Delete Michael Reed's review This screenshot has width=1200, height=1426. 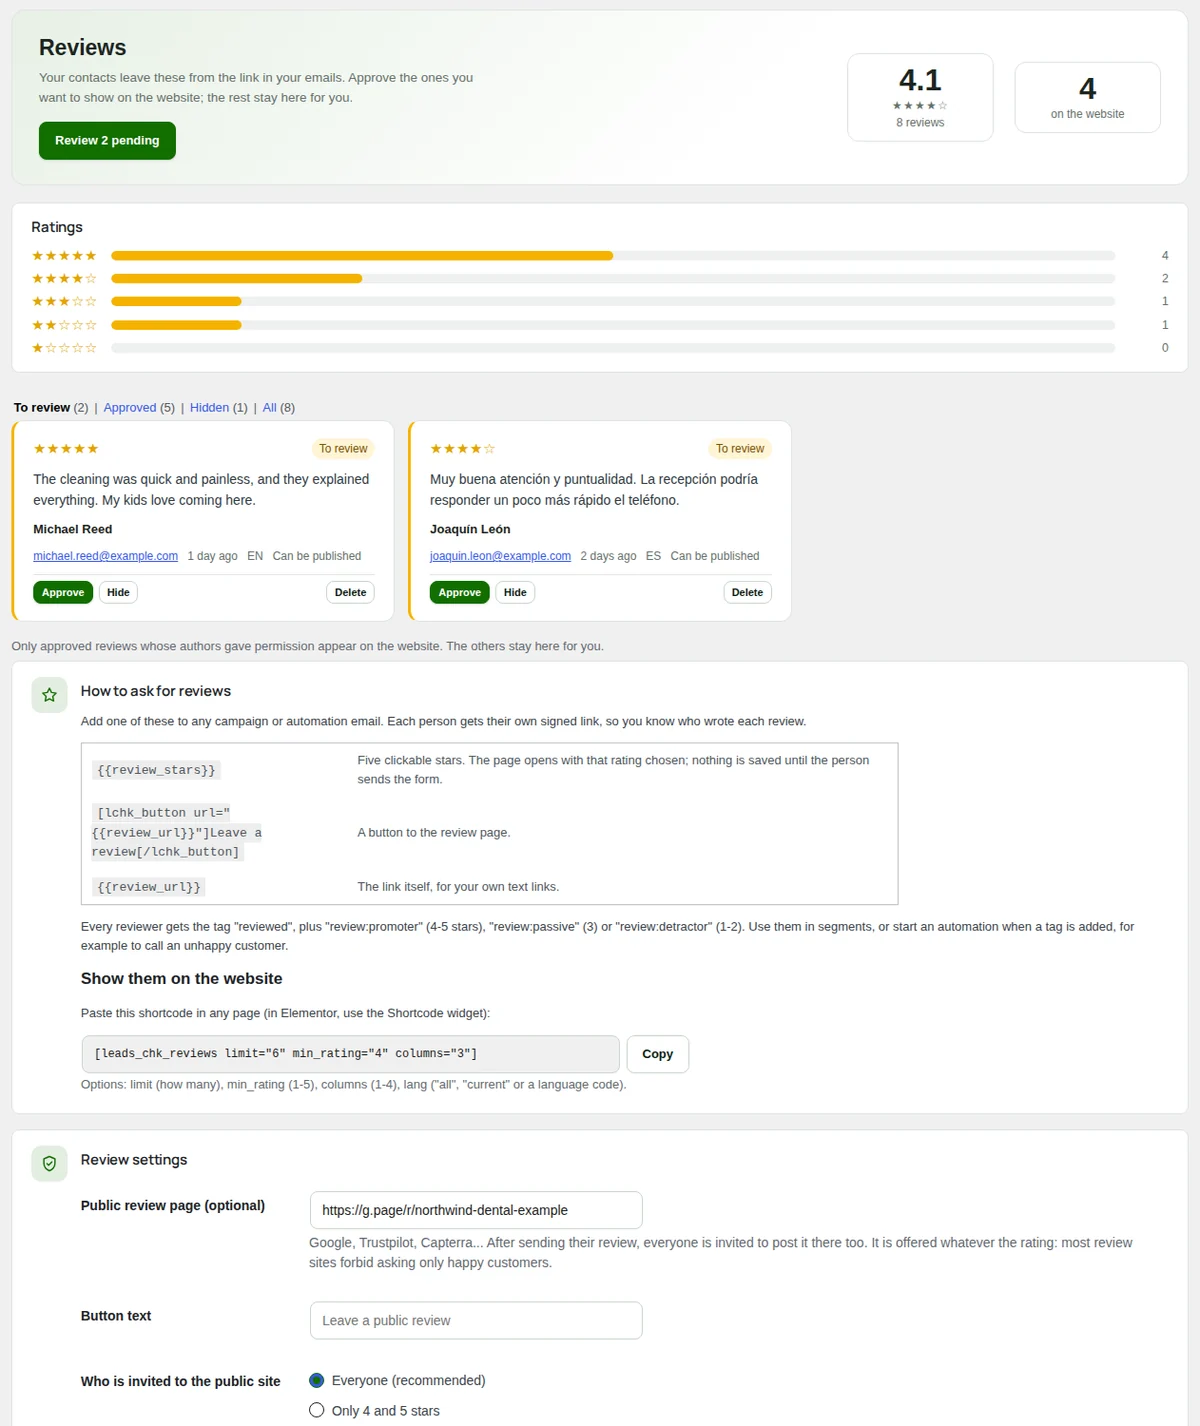(350, 593)
